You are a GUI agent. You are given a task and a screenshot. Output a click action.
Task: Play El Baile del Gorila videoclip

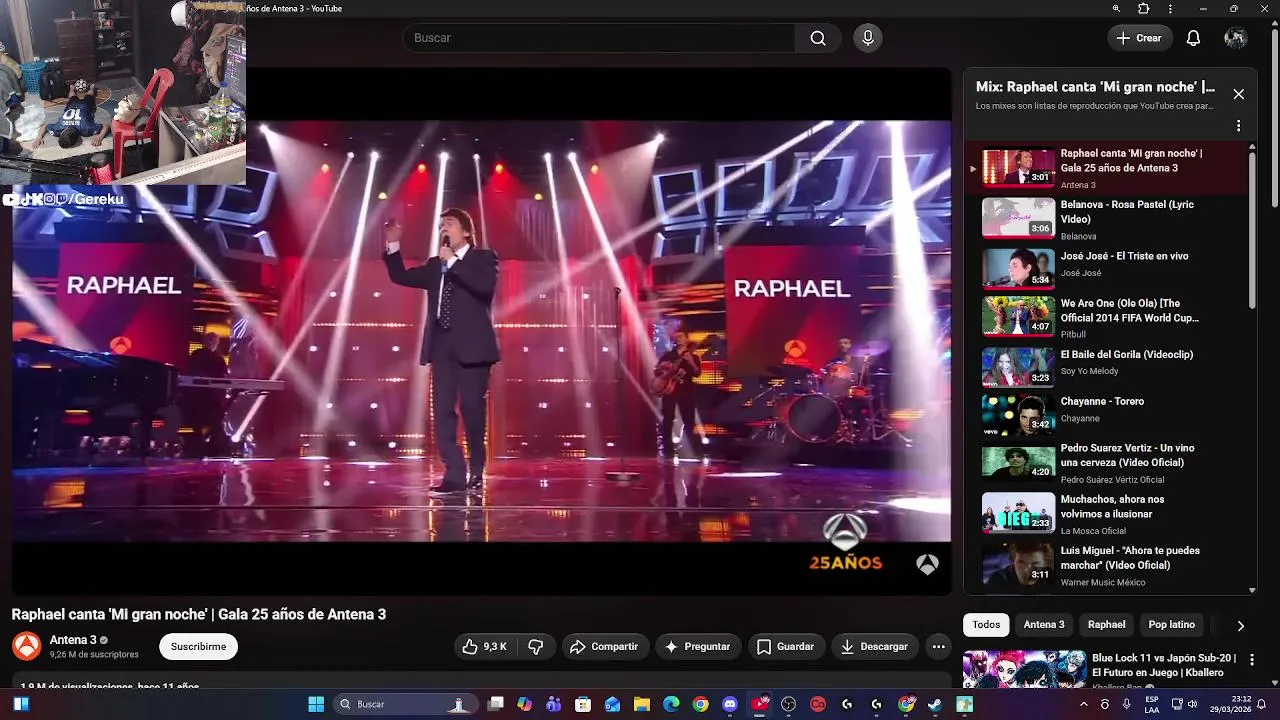click(1107, 365)
